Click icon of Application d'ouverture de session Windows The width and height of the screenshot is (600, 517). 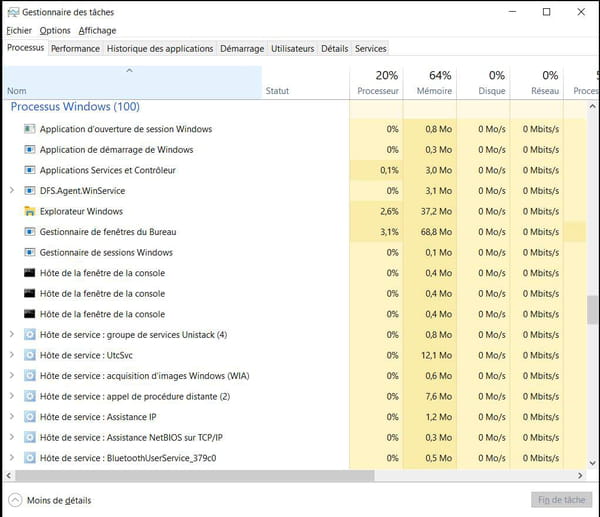pyautogui.click(x=29, y=129)
